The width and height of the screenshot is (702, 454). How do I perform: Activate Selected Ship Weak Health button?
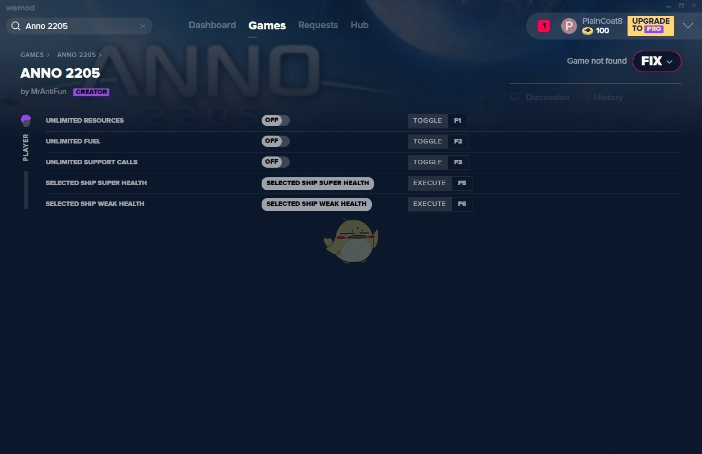point(317,204)
